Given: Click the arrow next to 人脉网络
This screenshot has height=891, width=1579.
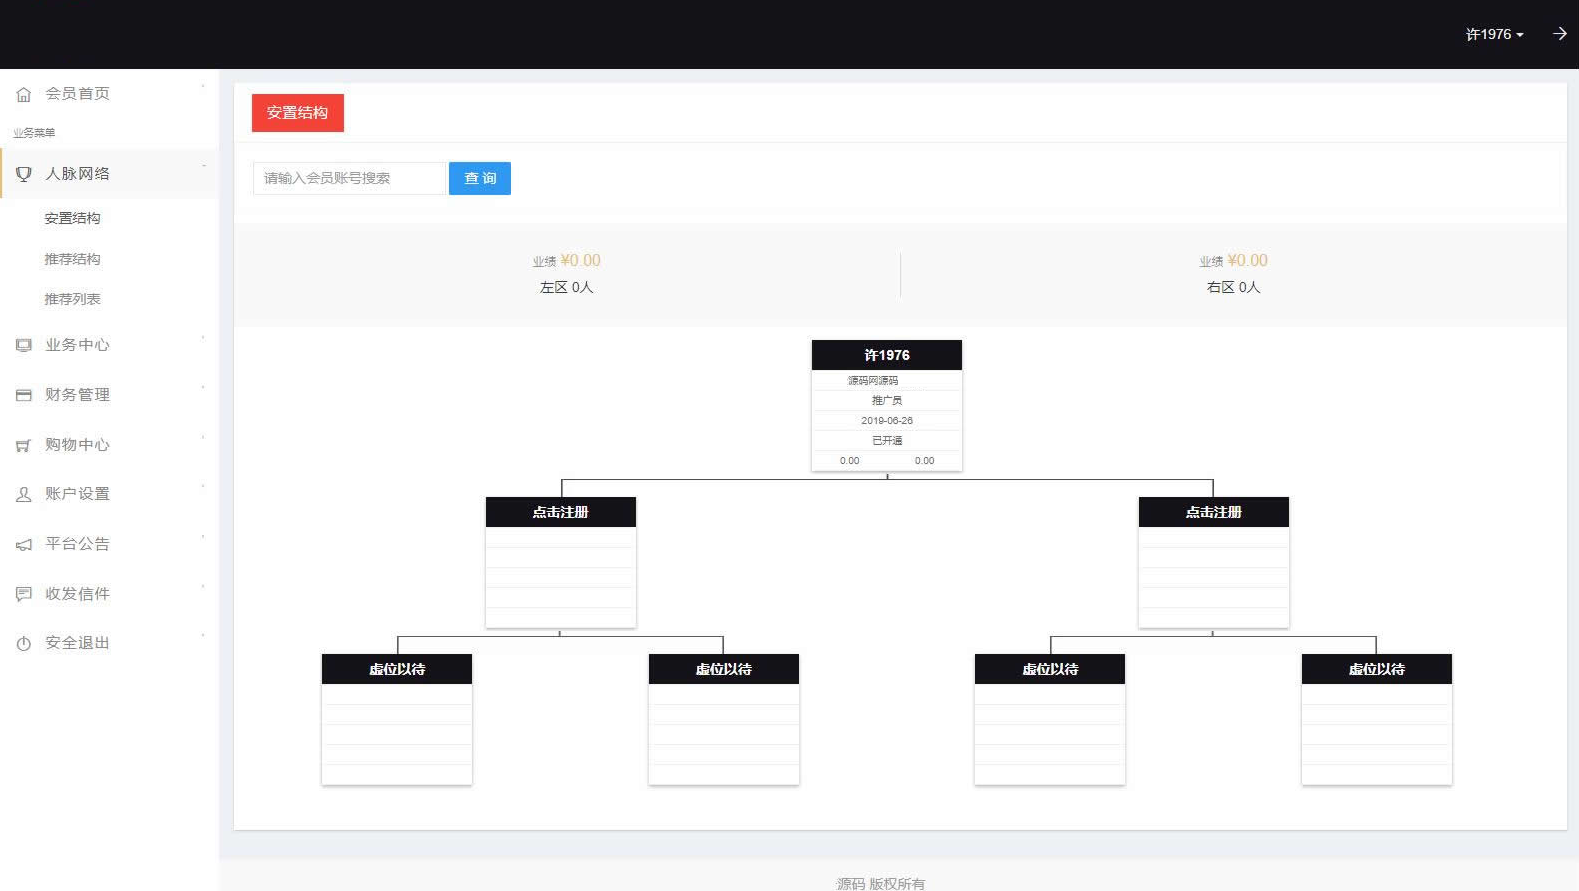Looking at the screenshot, I should pyautogui.click(x=203, y=166).
